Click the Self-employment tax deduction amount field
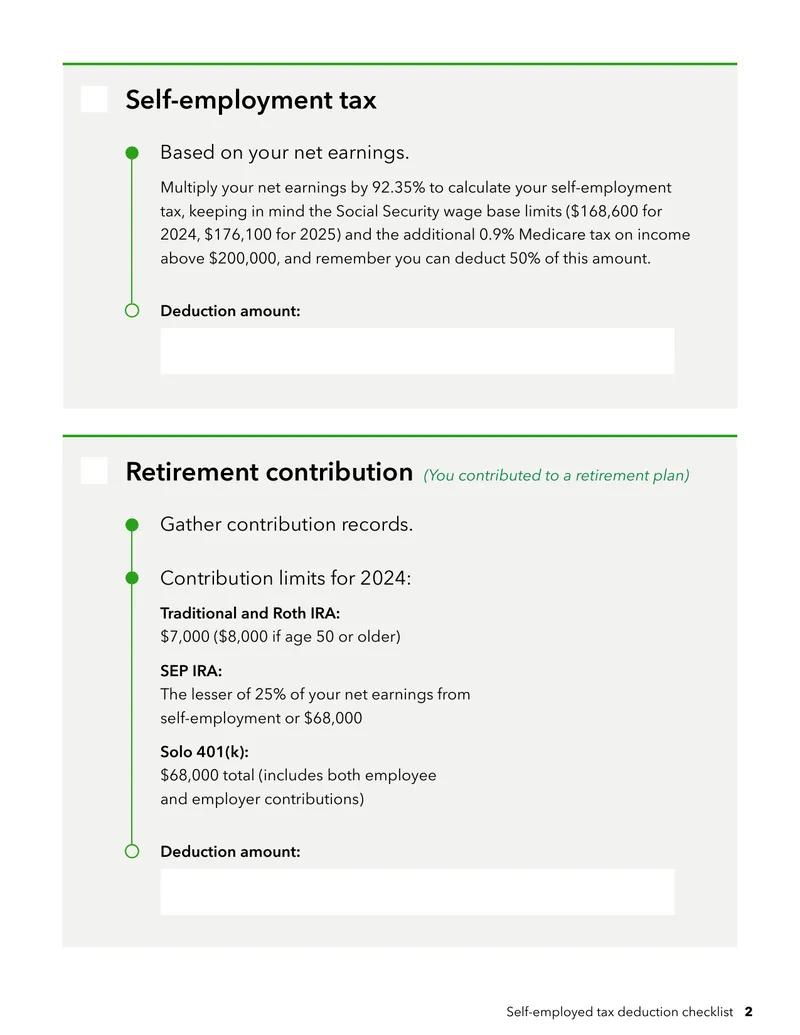 coord(417,351)
